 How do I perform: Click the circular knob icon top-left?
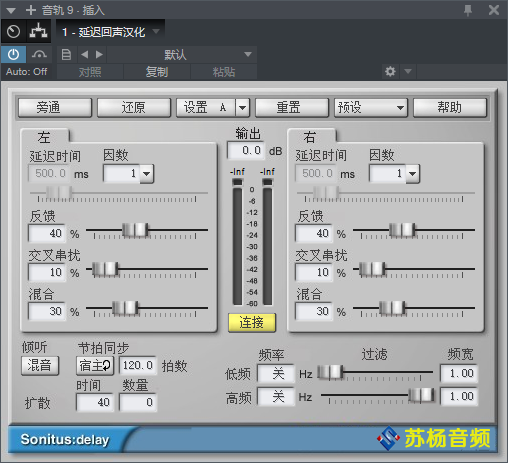coord(13,32)
